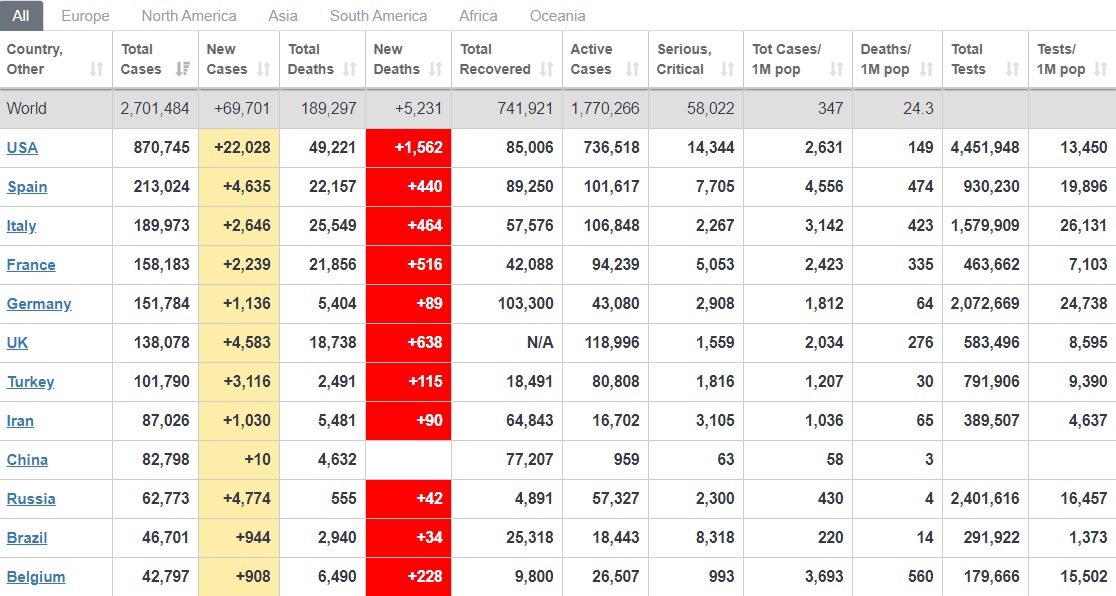
Task: Click Tot Cases/1M pop sort icon
Action: 836,69
